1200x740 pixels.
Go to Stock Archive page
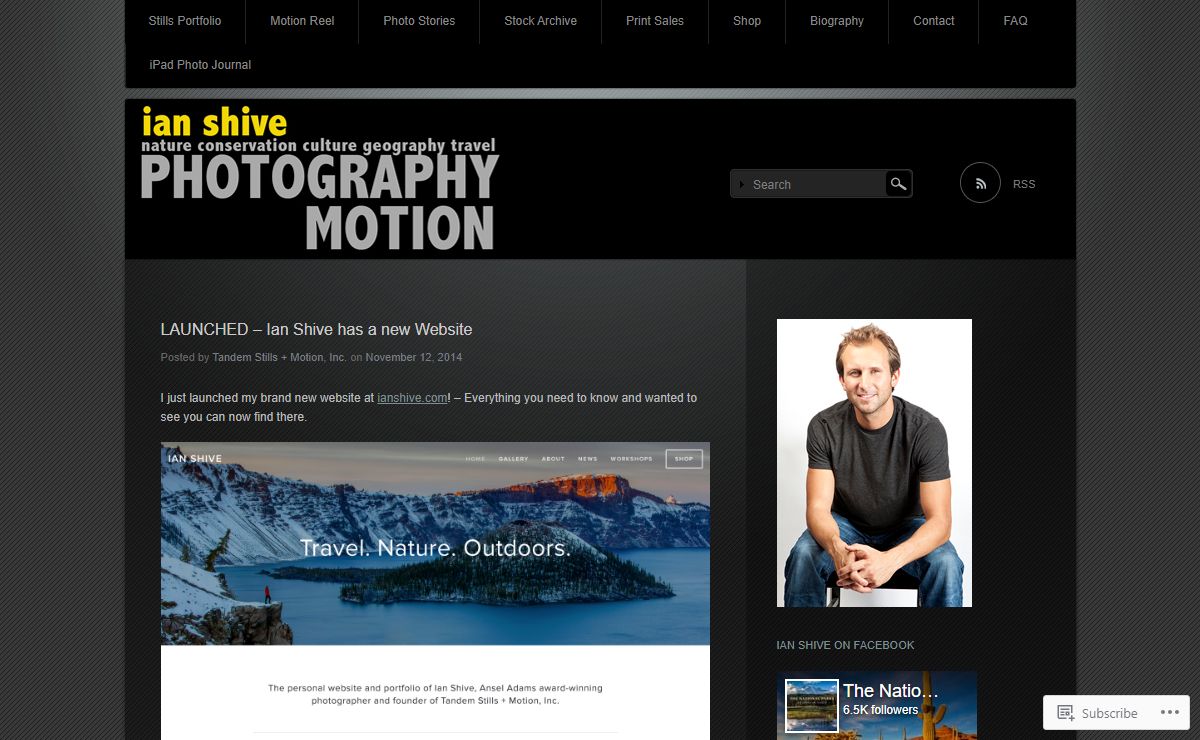pyautogui.click(x=540, y=21)
